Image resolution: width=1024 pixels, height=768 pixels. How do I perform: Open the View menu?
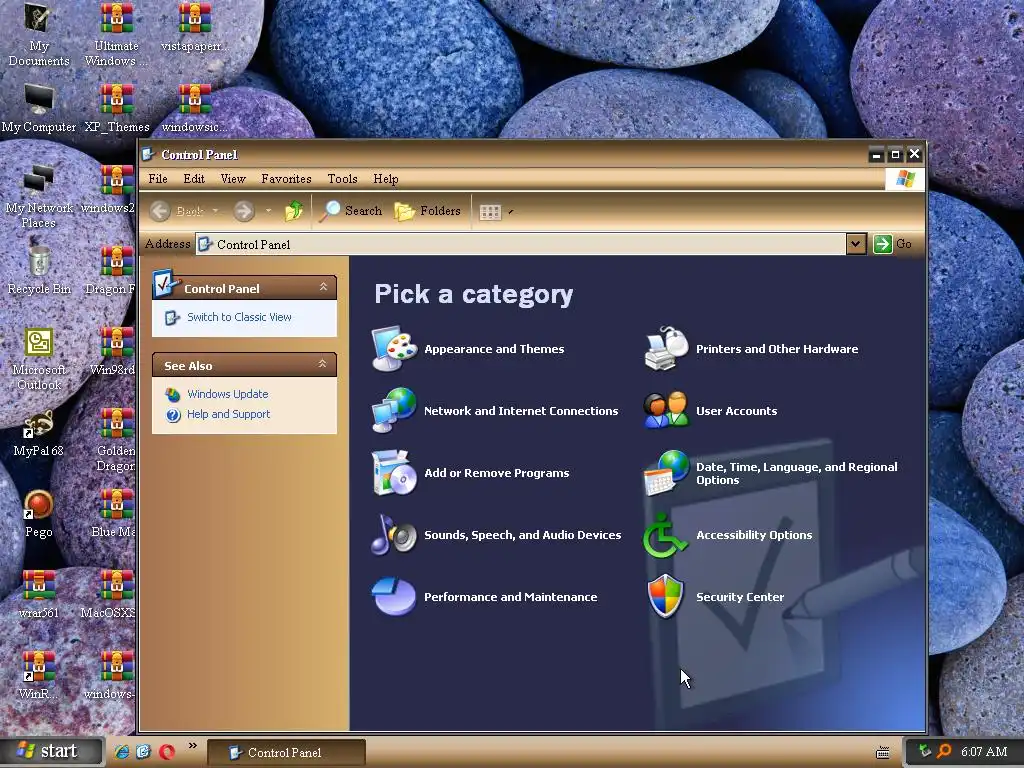(x=232, y=178)
